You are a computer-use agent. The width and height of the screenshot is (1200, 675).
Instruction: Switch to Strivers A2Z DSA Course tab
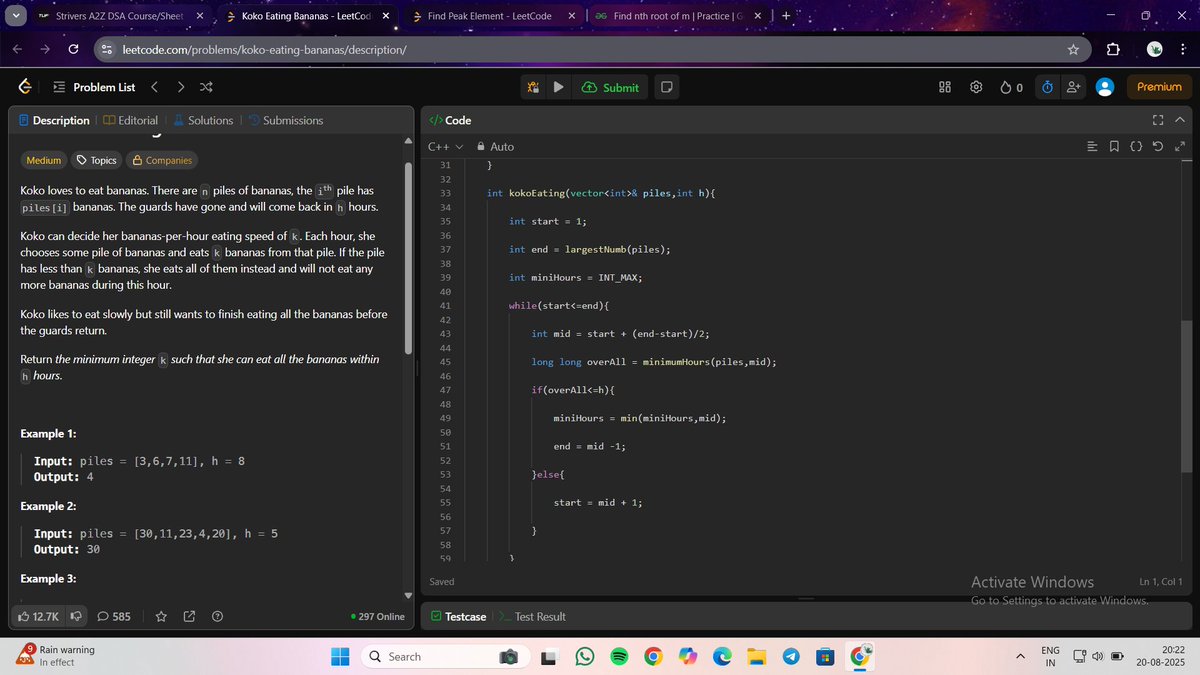(x=120, y=17)
